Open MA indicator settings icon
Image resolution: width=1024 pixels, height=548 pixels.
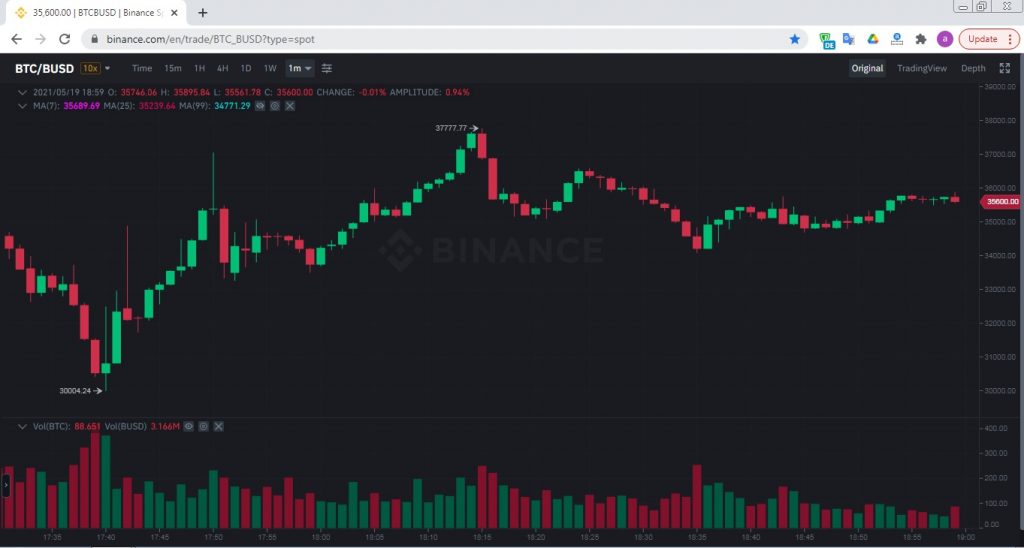(x=275, y=106)
